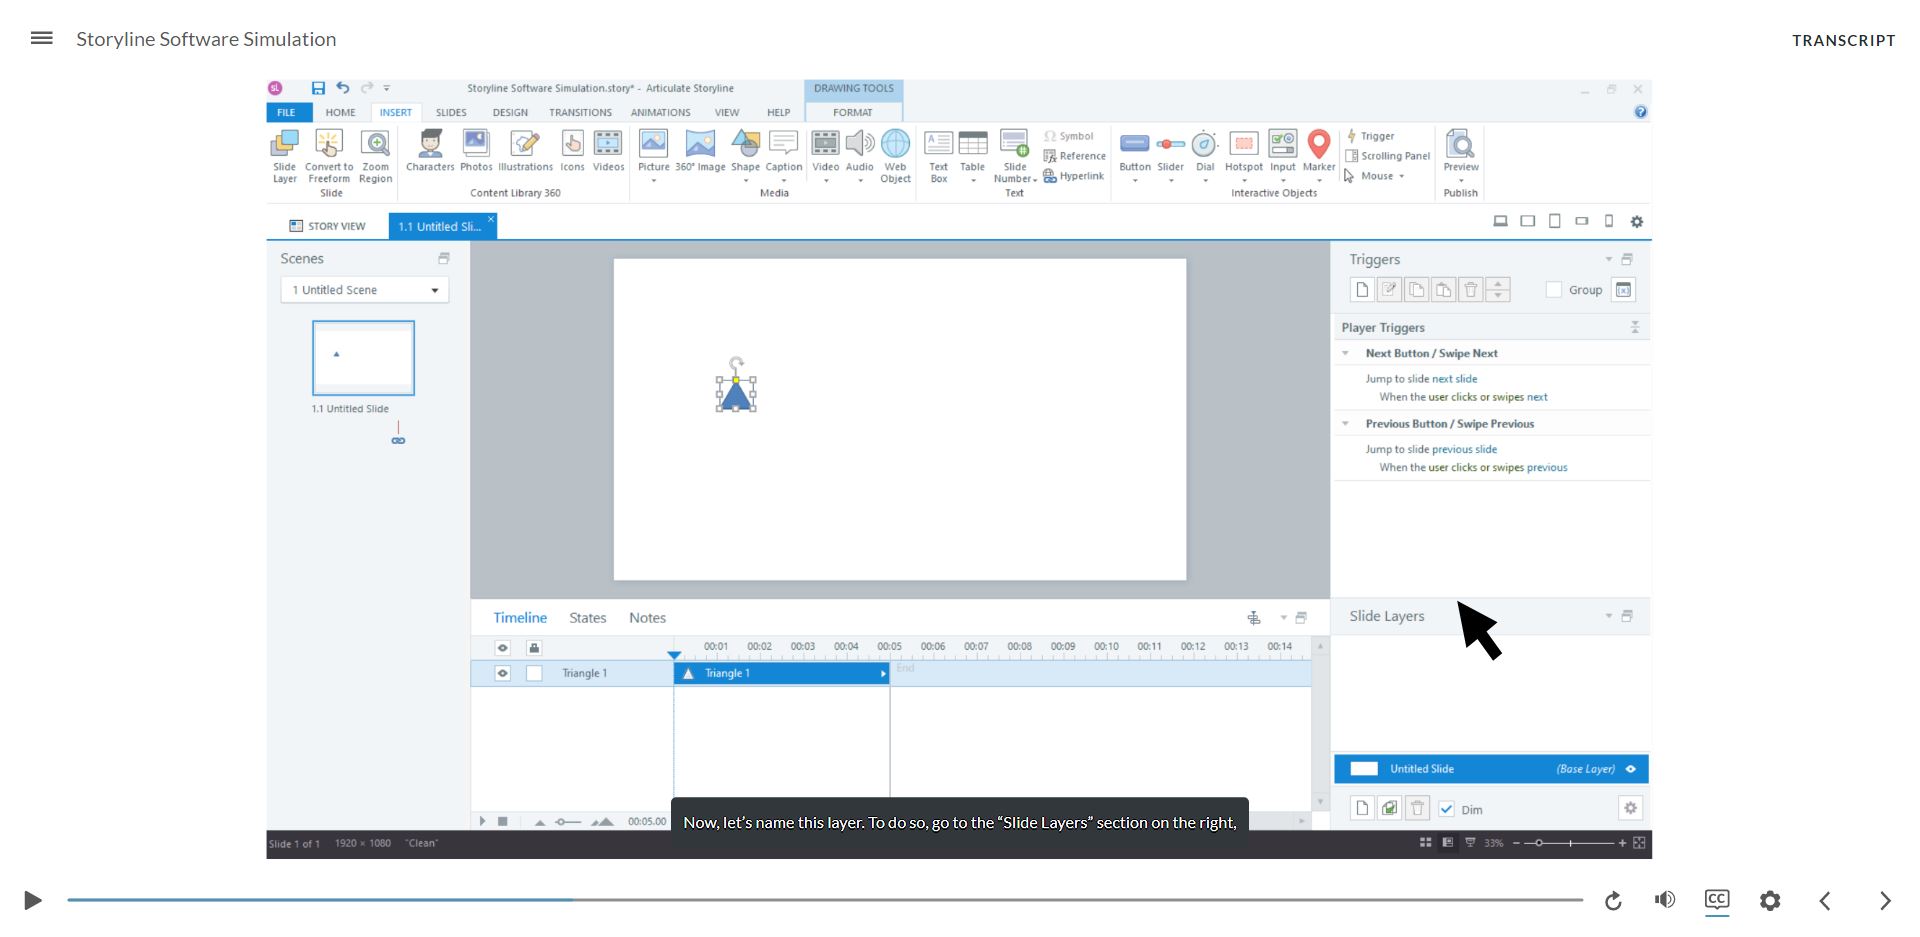Open the Hotspot tool
Viewport: 1920px width, 937px height.
point(1243,150)
